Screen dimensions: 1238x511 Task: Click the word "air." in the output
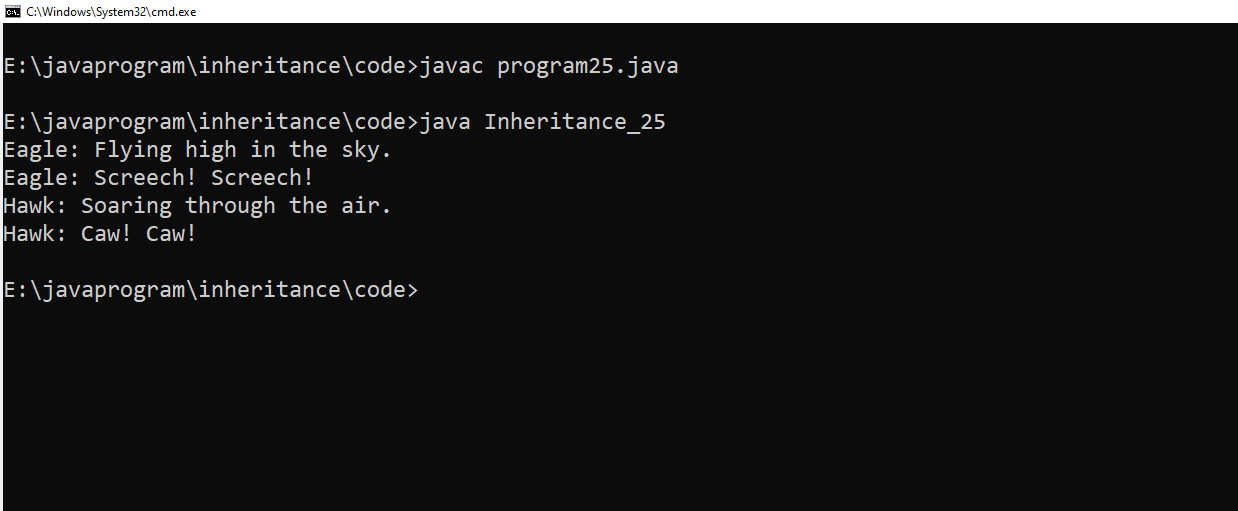click(x=367, y=206)
